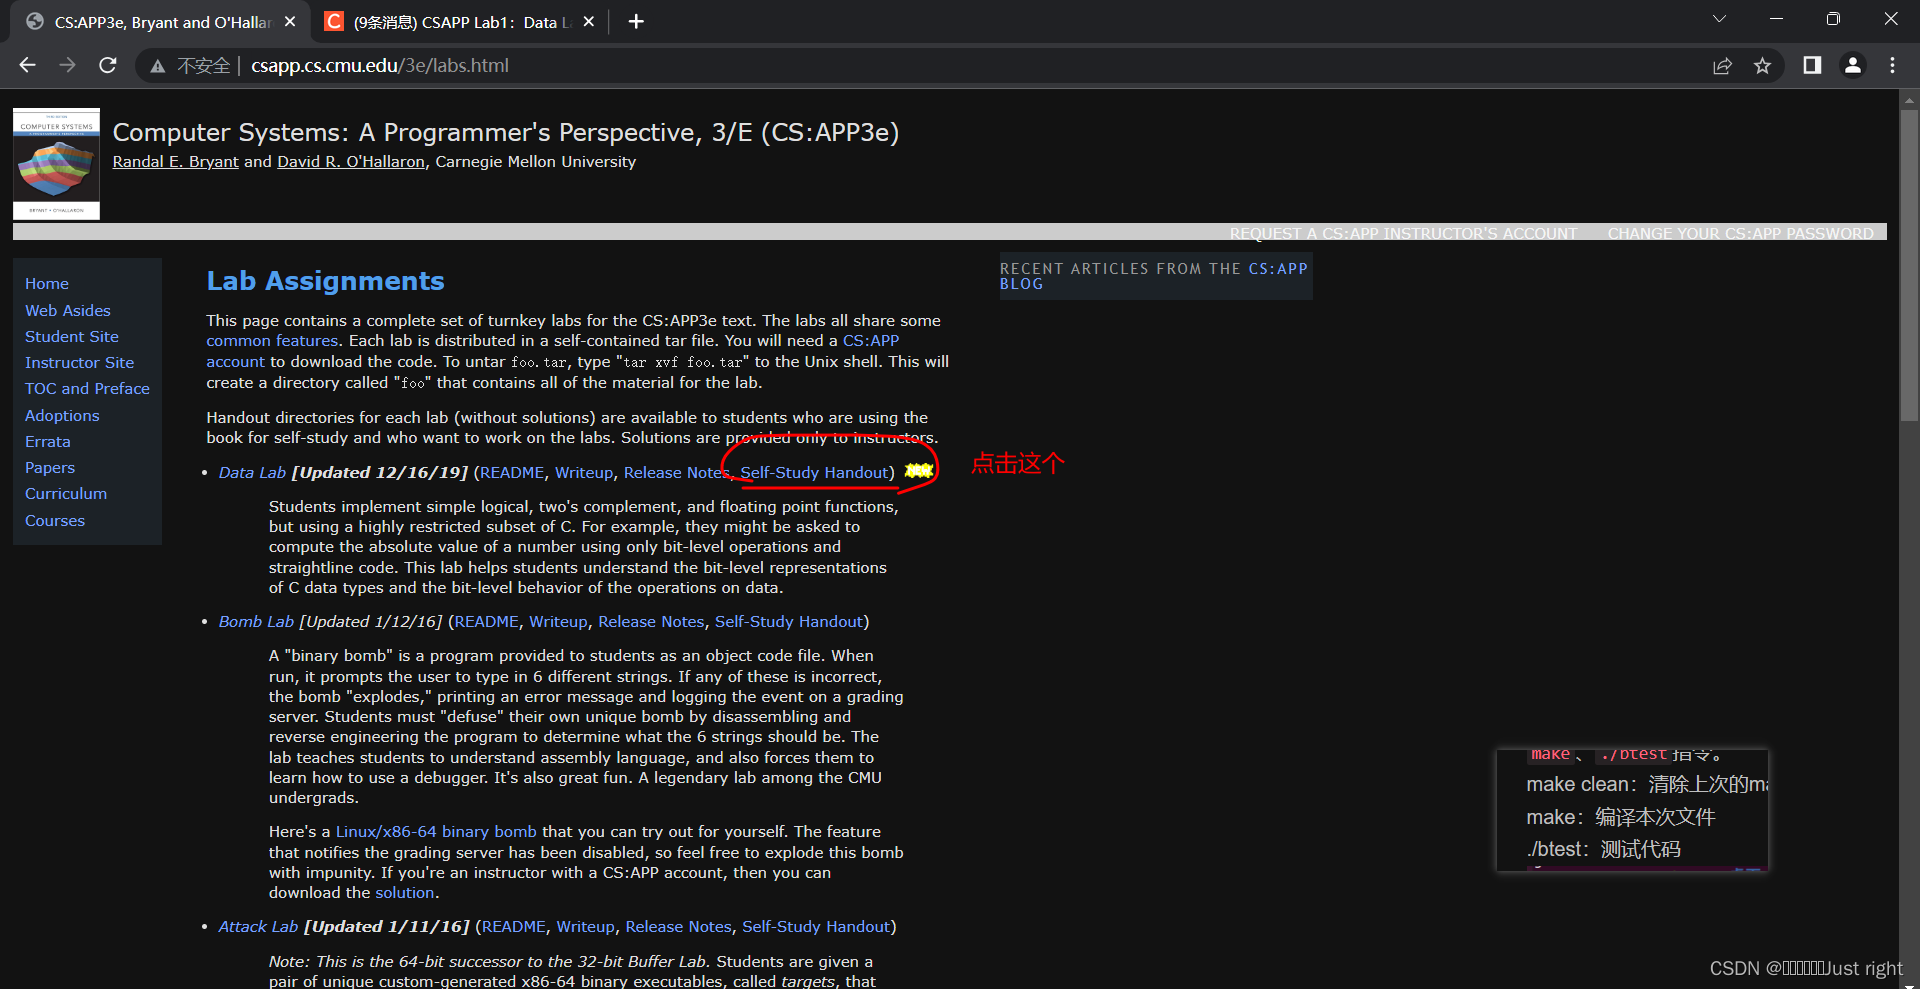Click the yellow new badge beside Data Lab

[x=919, y=470]
